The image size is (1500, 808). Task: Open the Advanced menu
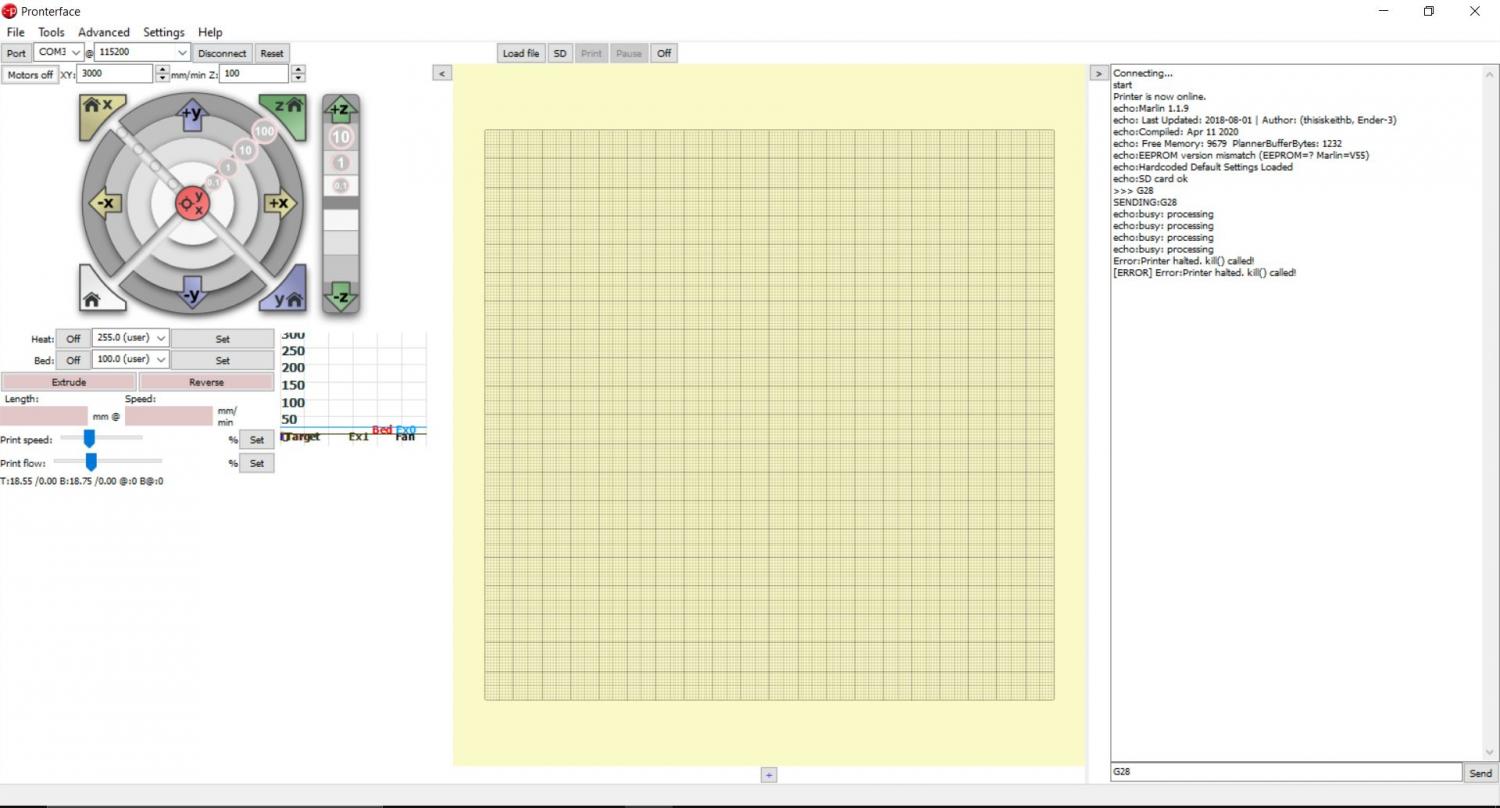point(104,32)
